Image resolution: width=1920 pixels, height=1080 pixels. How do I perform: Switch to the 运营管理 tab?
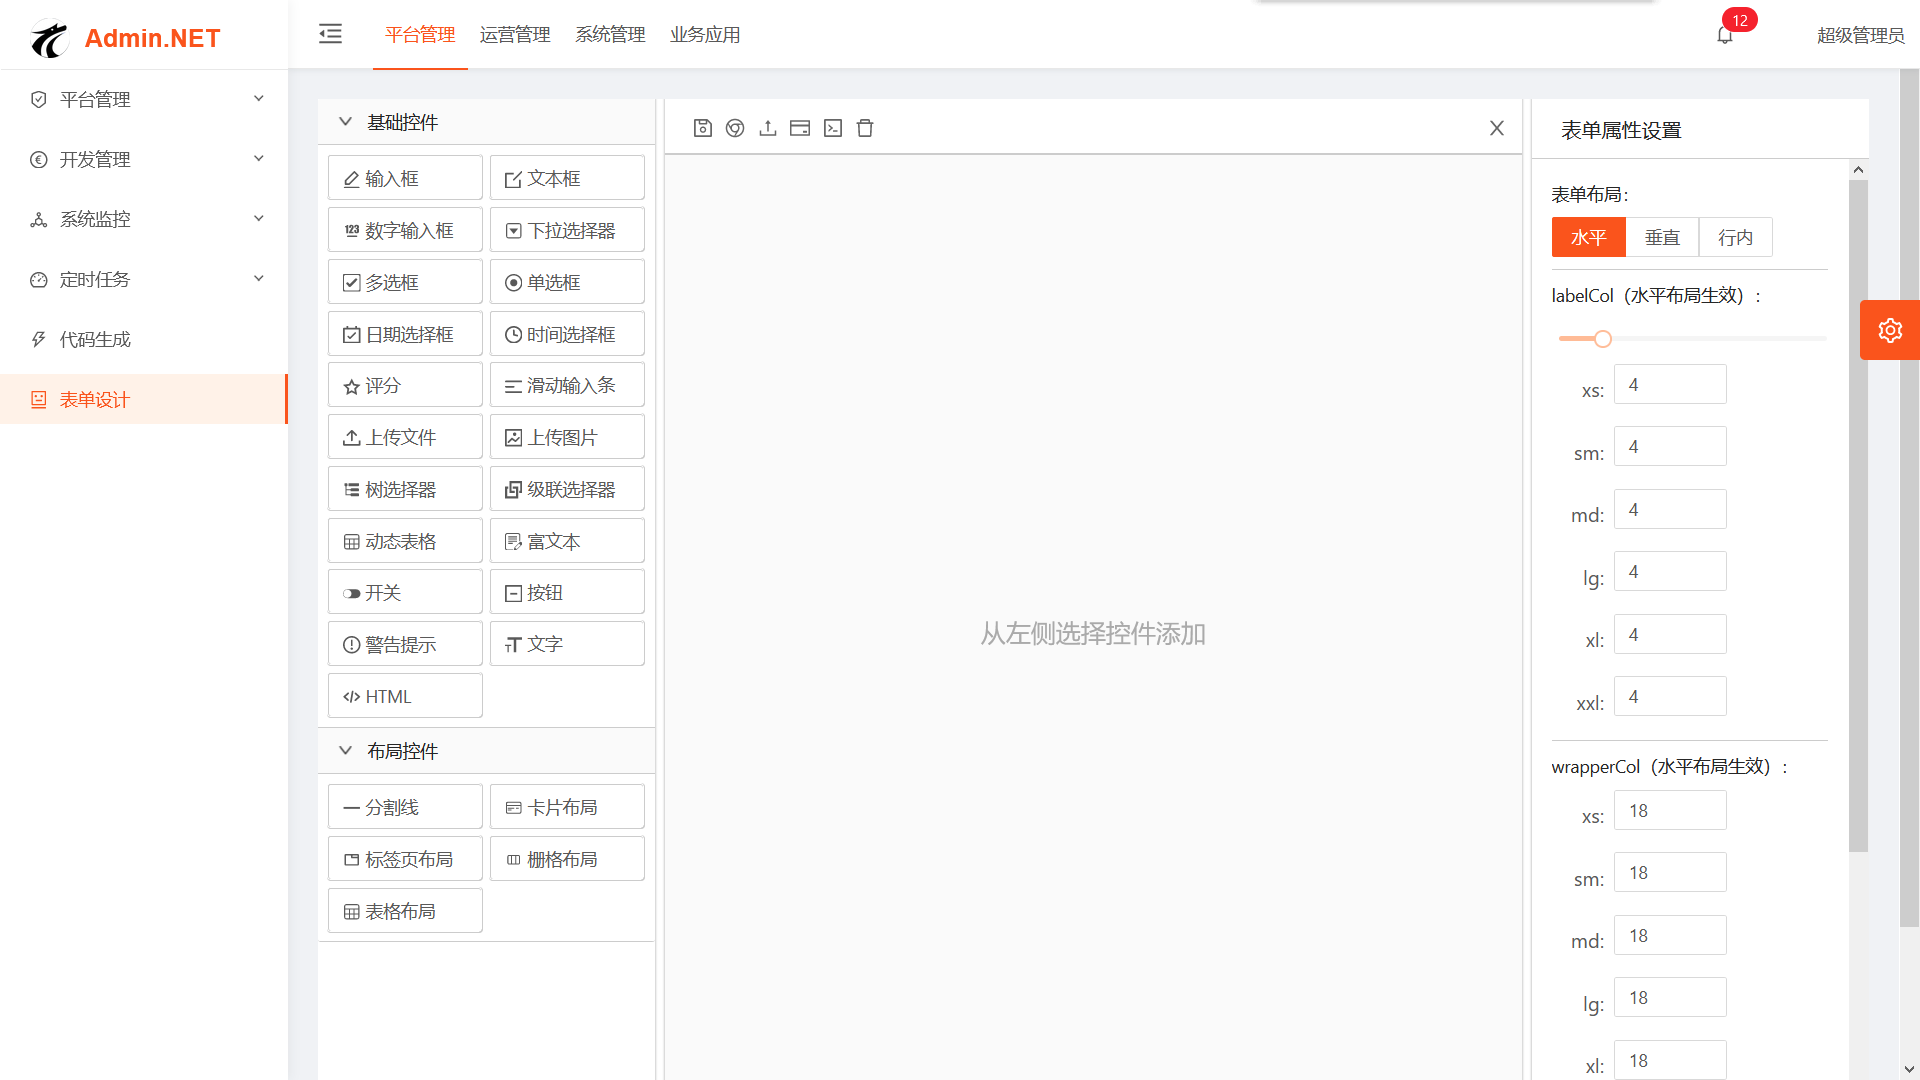click(x=515, y=35)
